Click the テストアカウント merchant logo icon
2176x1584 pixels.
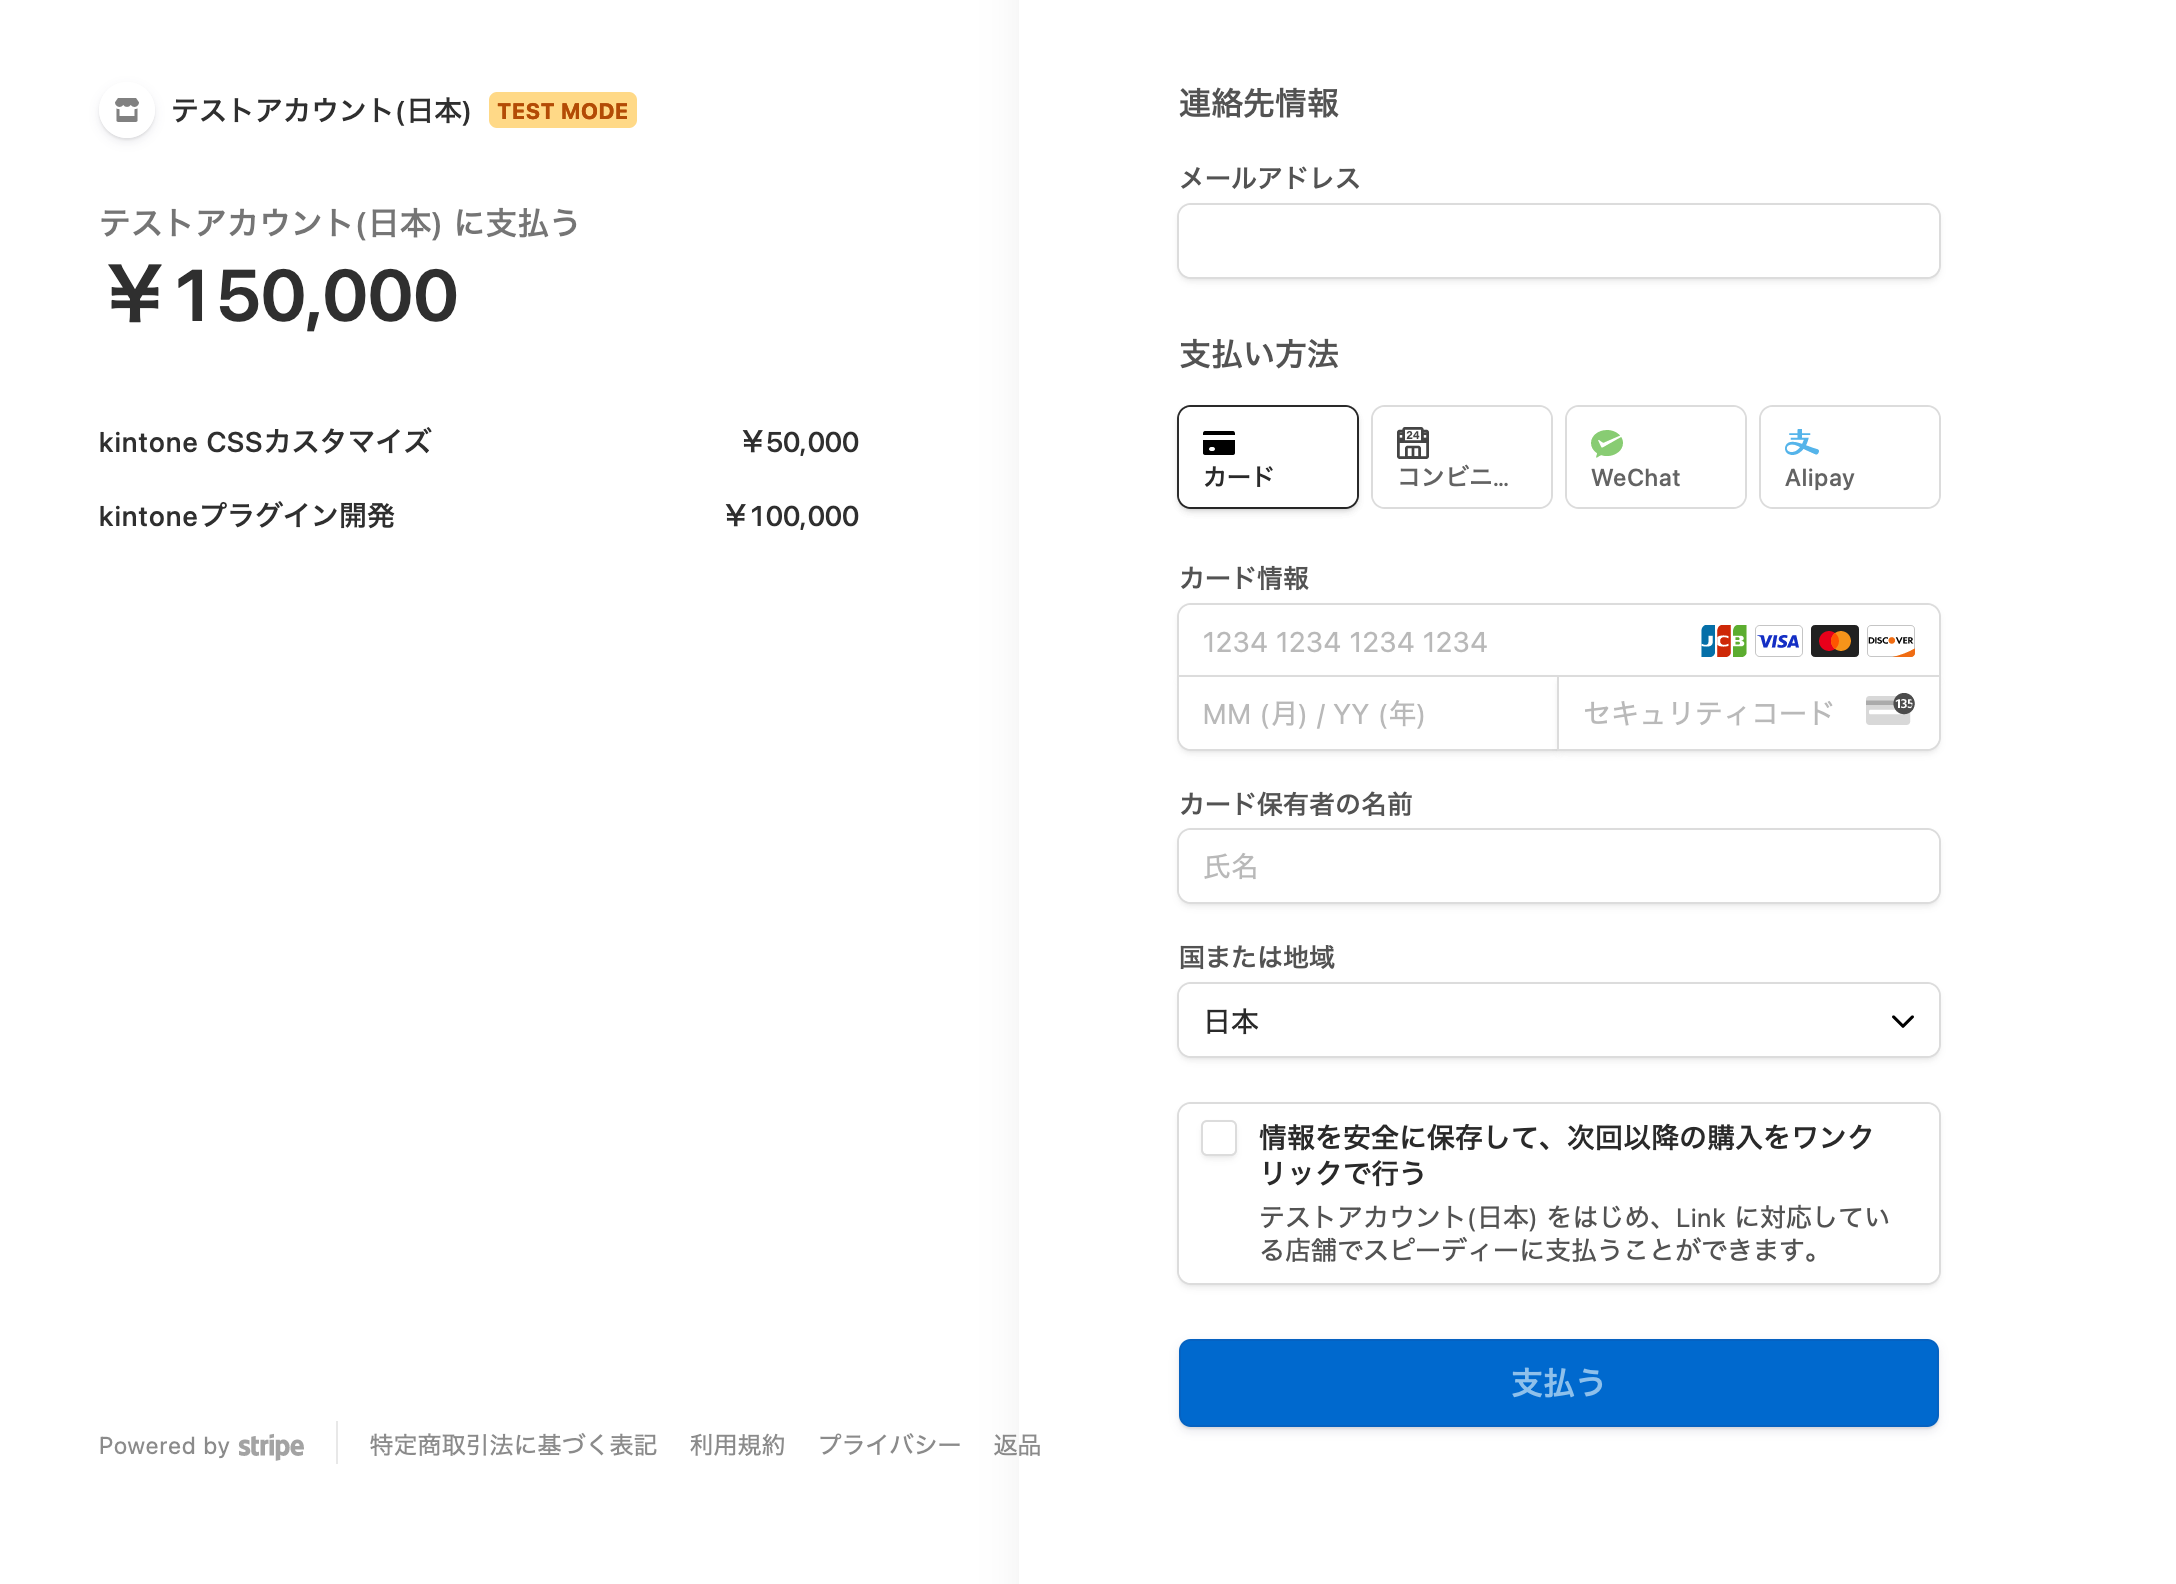click(126, 110)
